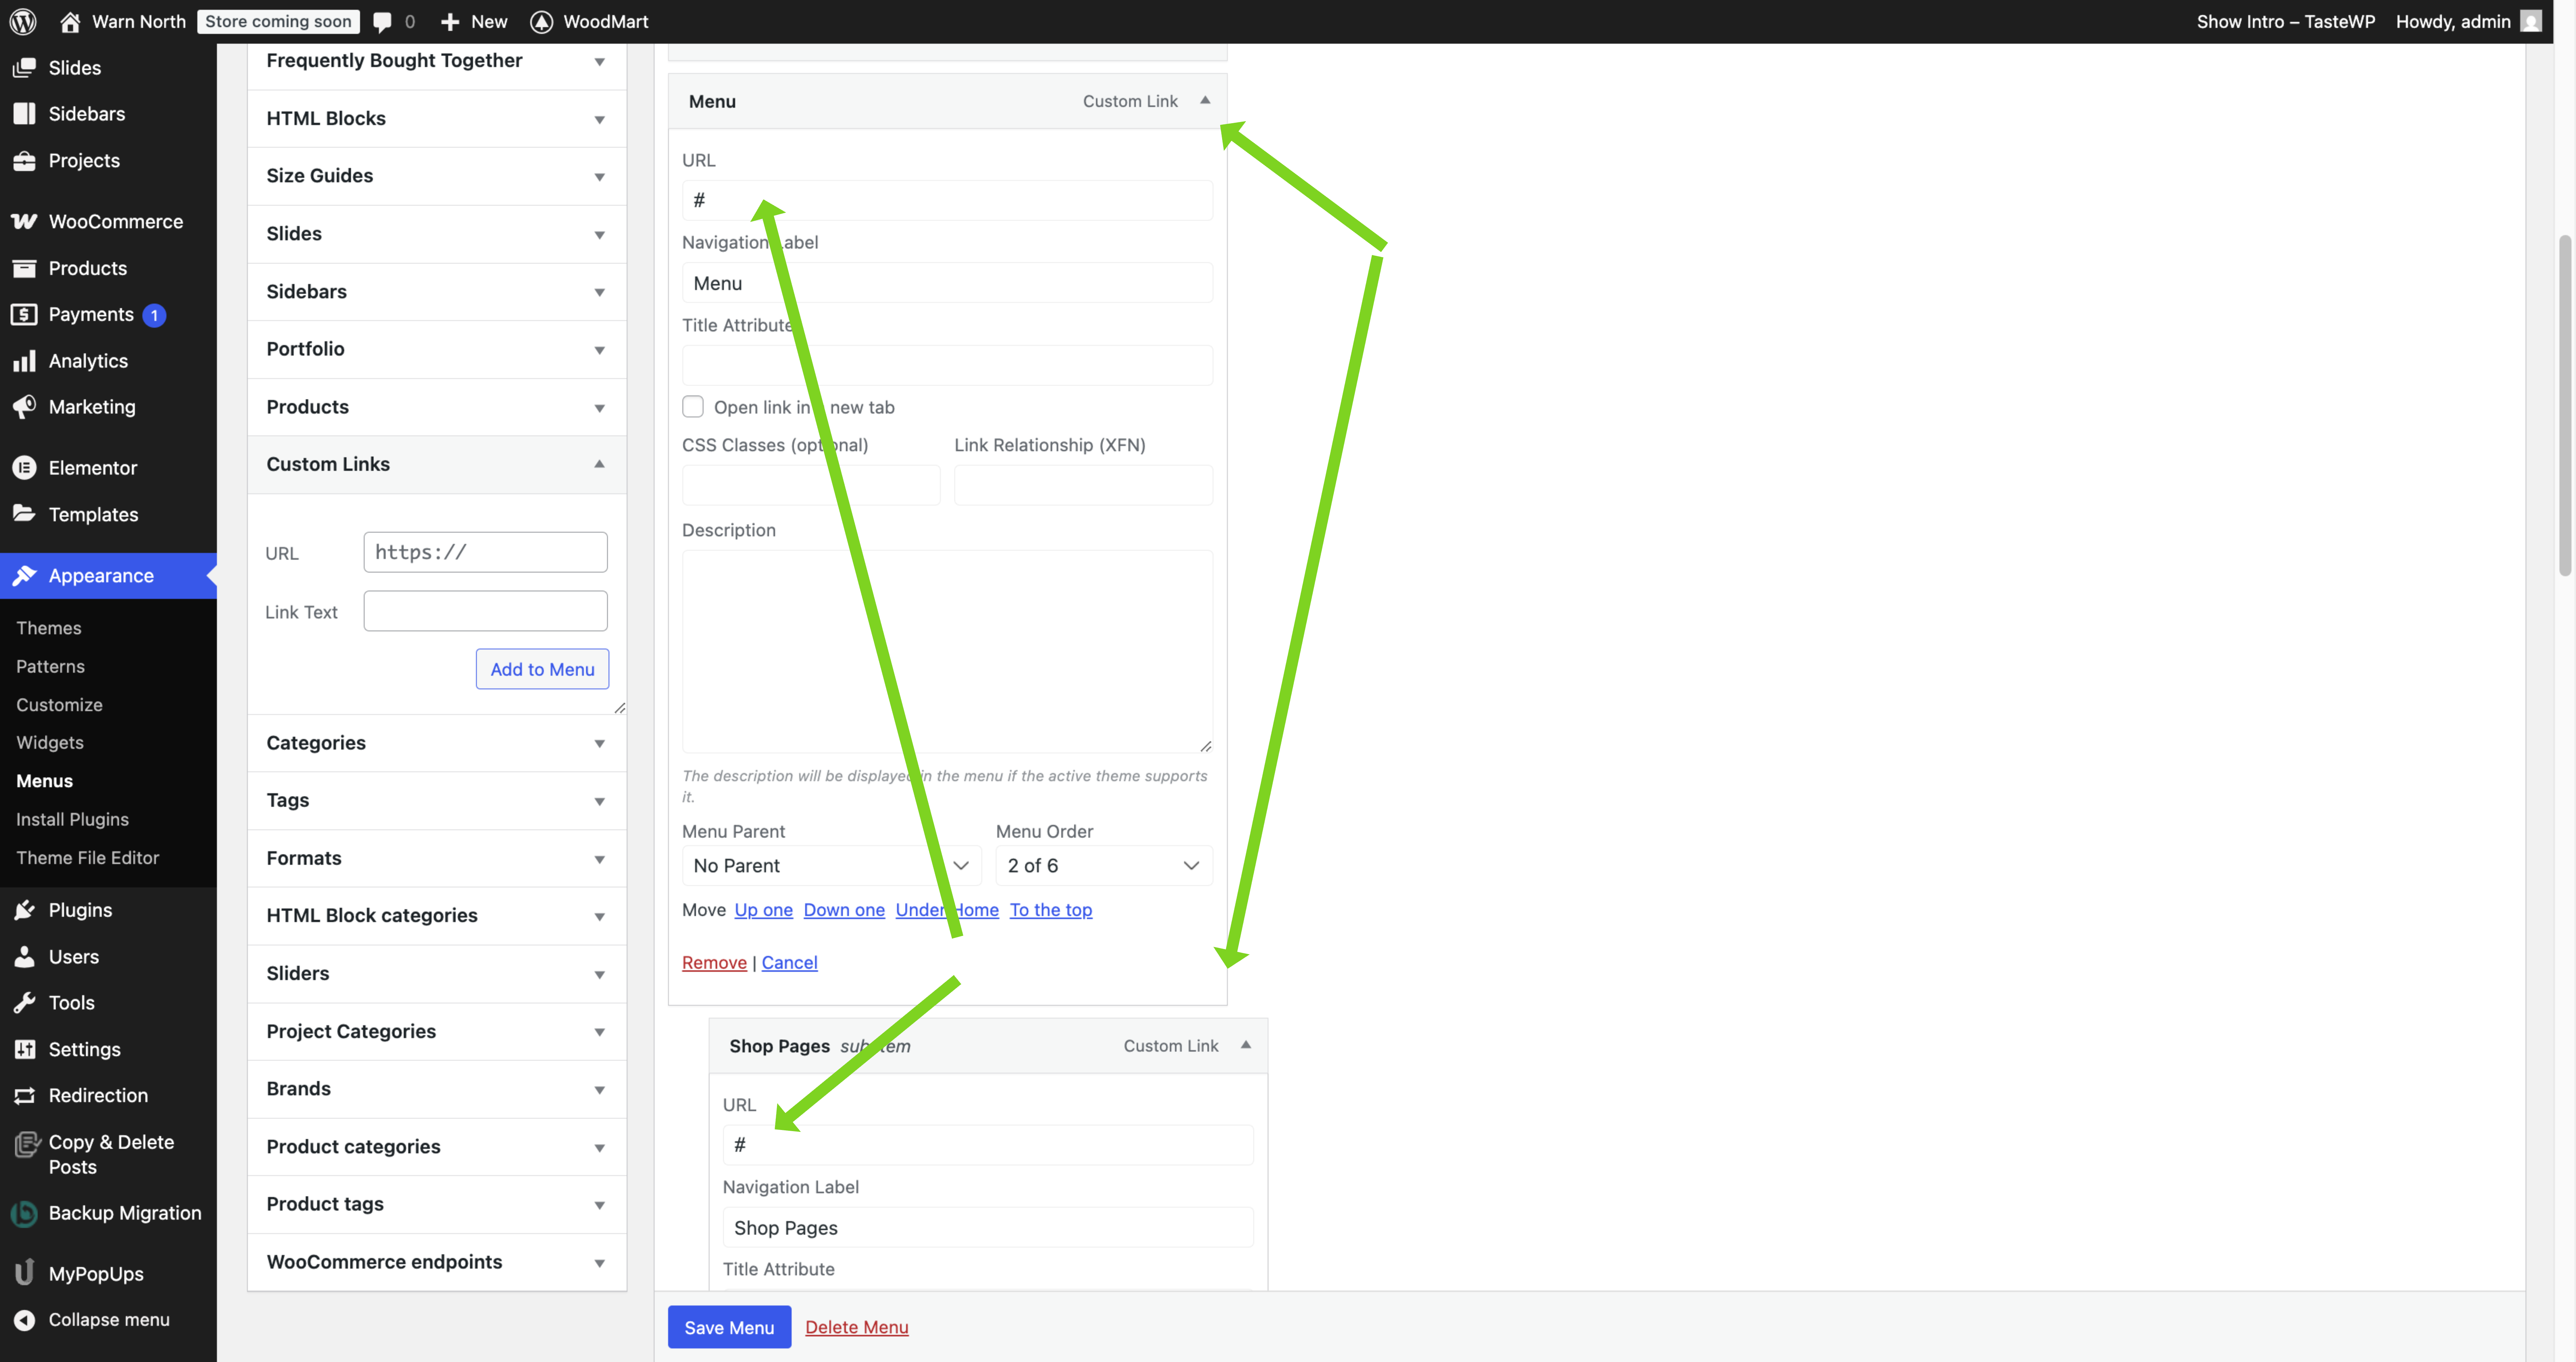Open the Themes submenu item

[49, 627]
